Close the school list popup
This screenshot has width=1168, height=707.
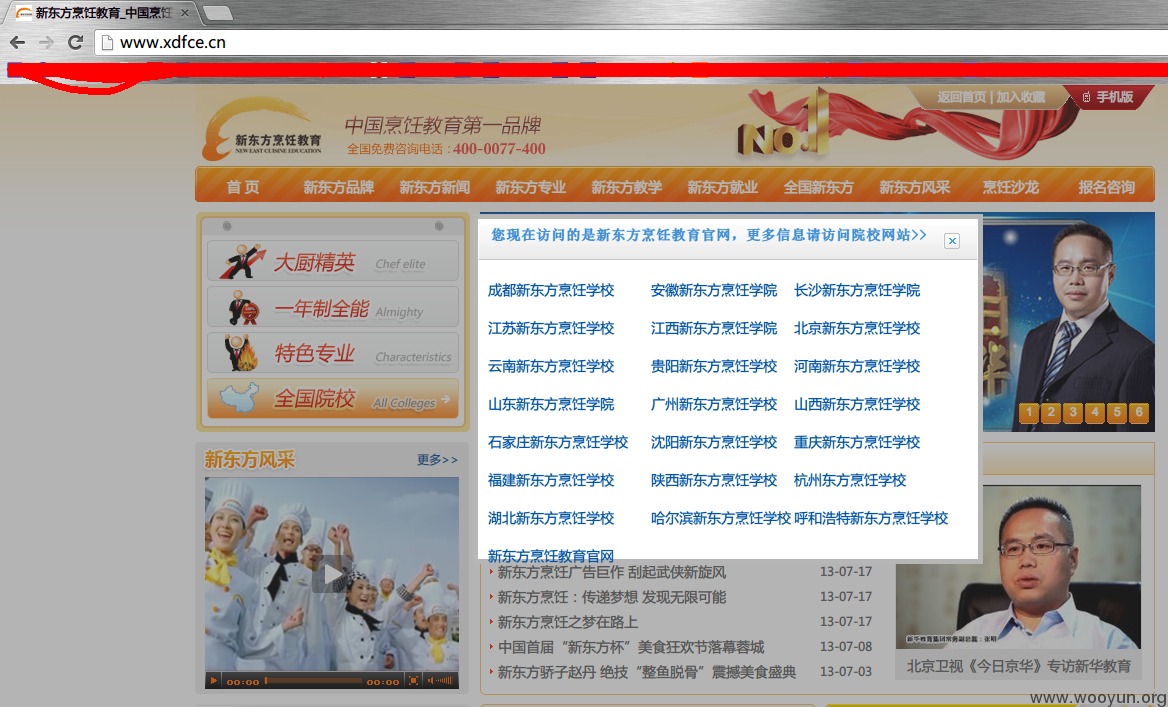[951, 241]
